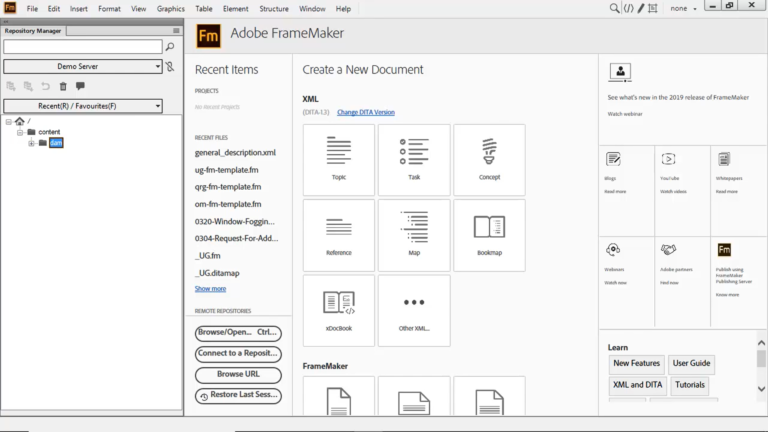Switch to XML code view icon
768x432 pixels.
point(628,8)
